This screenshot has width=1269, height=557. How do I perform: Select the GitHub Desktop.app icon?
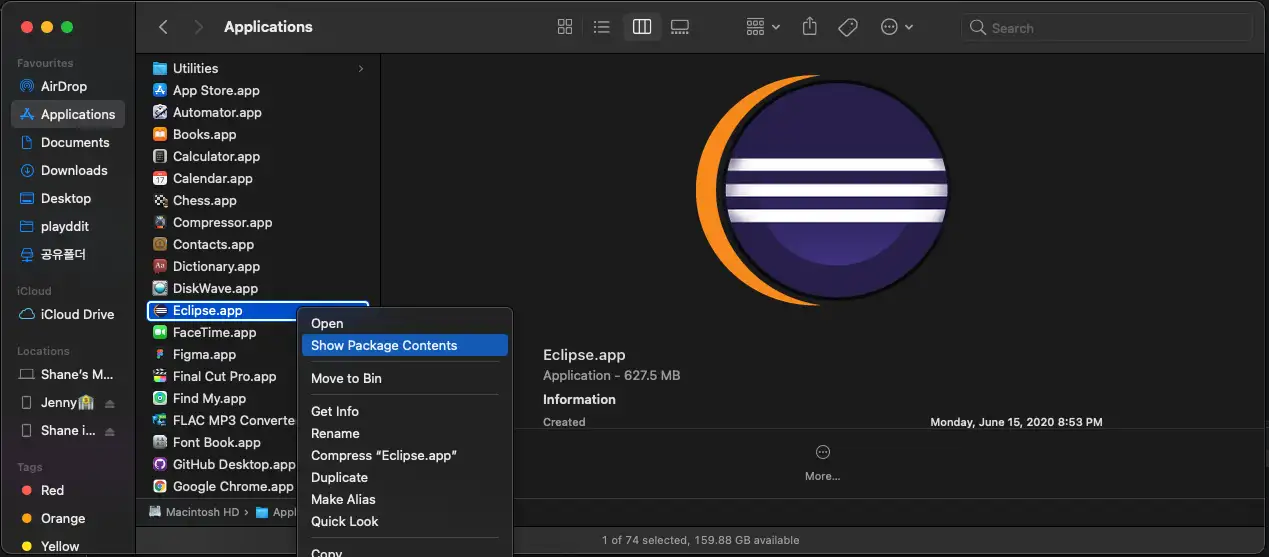(x=160, y=464)
